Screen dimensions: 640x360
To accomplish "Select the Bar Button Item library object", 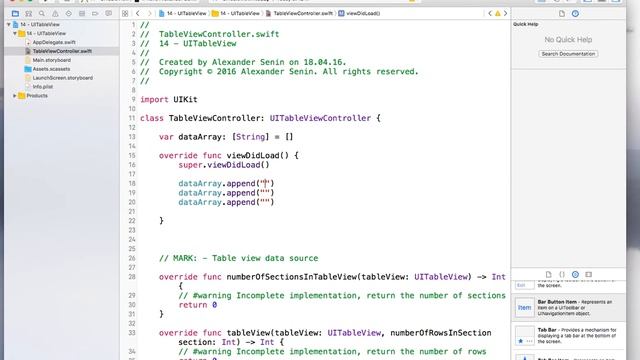I will pyautogui.click(x=568, y=307).
